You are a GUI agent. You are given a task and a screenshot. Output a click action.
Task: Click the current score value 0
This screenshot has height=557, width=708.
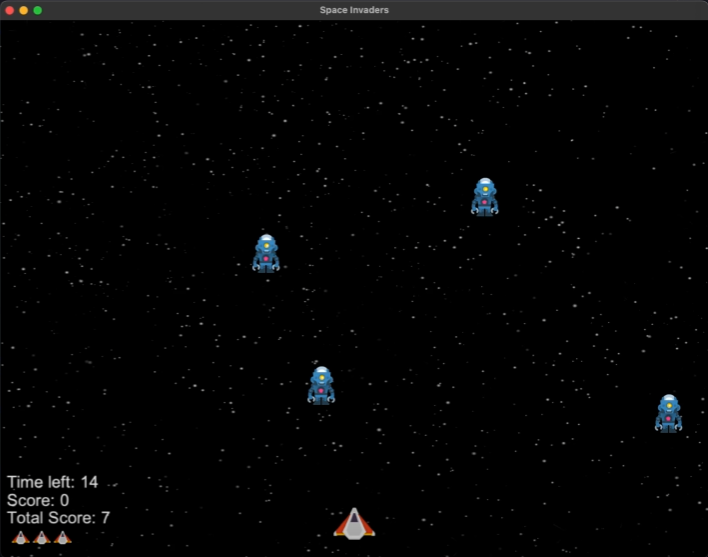65,500
